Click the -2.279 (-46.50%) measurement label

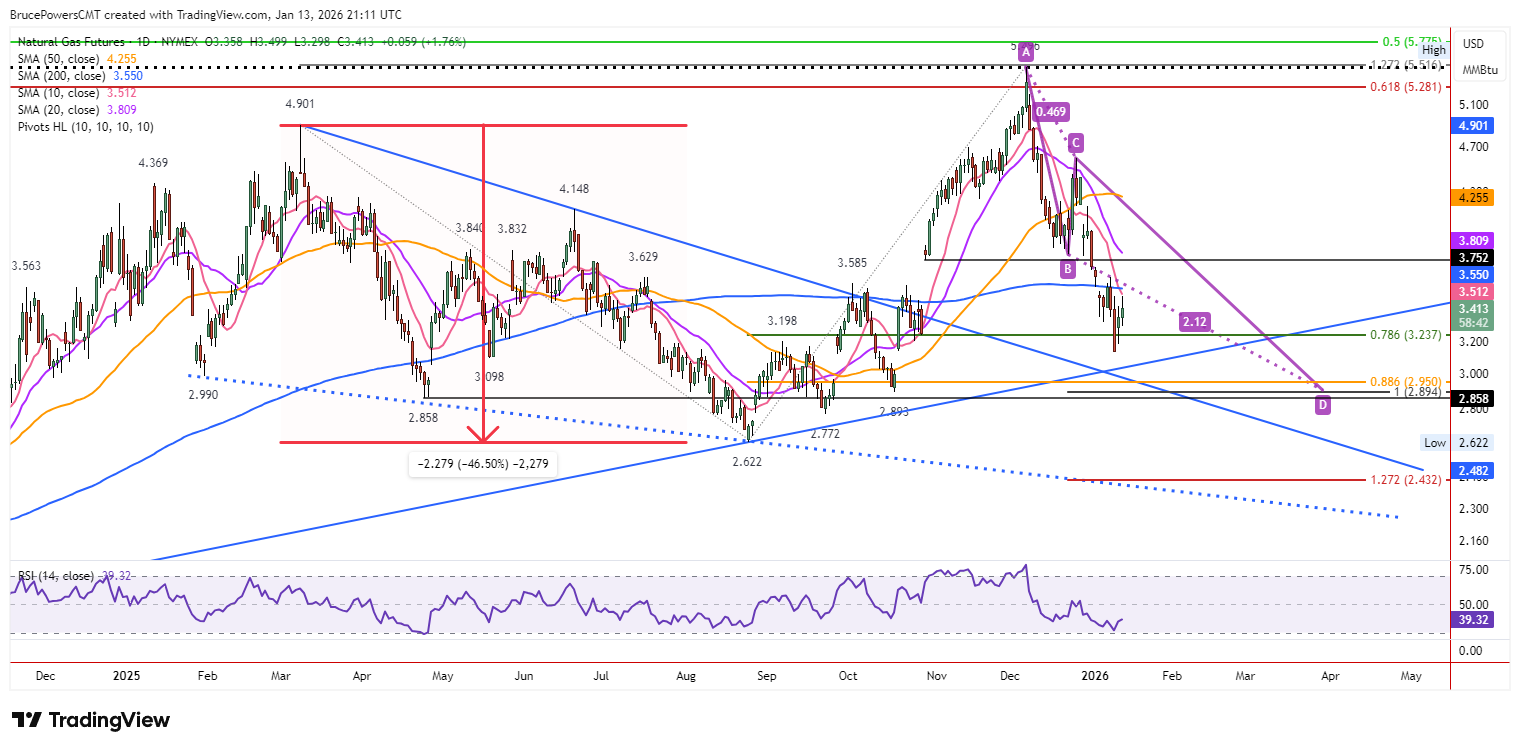484,464
